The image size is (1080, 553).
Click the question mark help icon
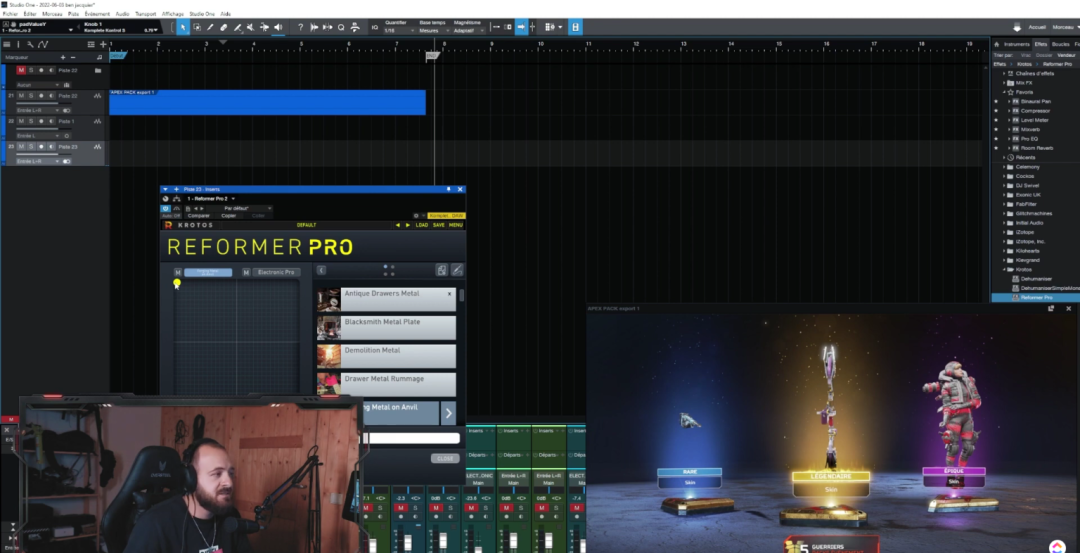300,27
